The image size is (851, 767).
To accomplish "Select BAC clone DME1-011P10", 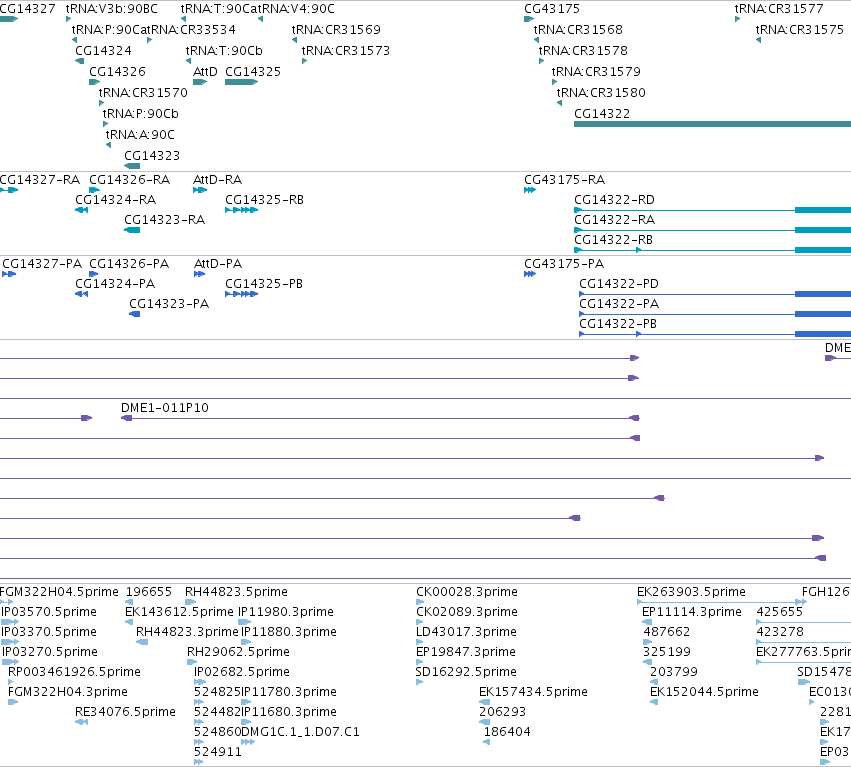I will tap(380, 418).
